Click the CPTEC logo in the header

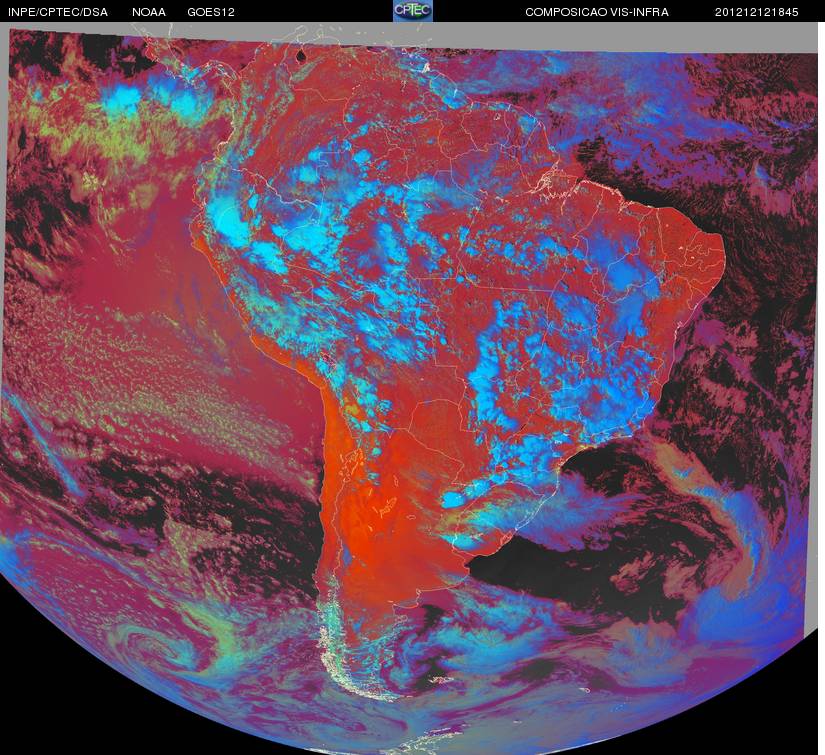413,11
